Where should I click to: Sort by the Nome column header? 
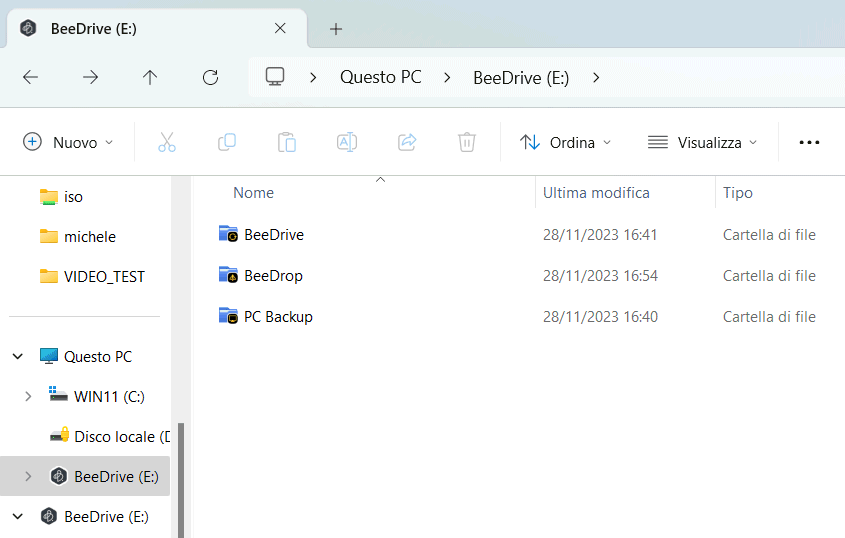point(253,192)
